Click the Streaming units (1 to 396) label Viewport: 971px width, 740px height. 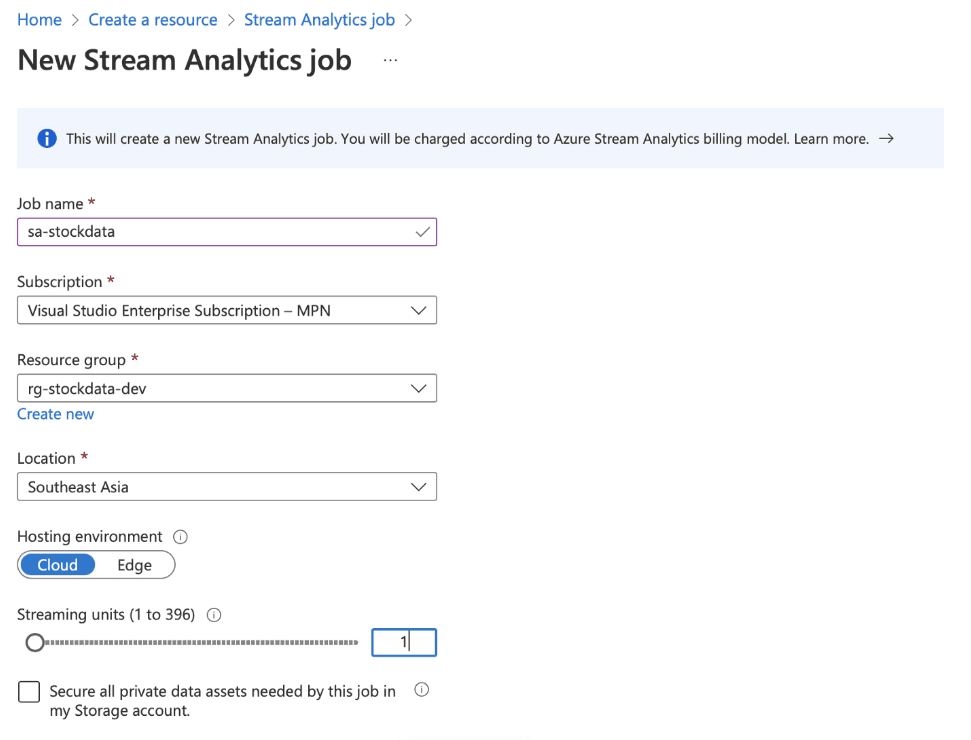[x=106, y=615]
